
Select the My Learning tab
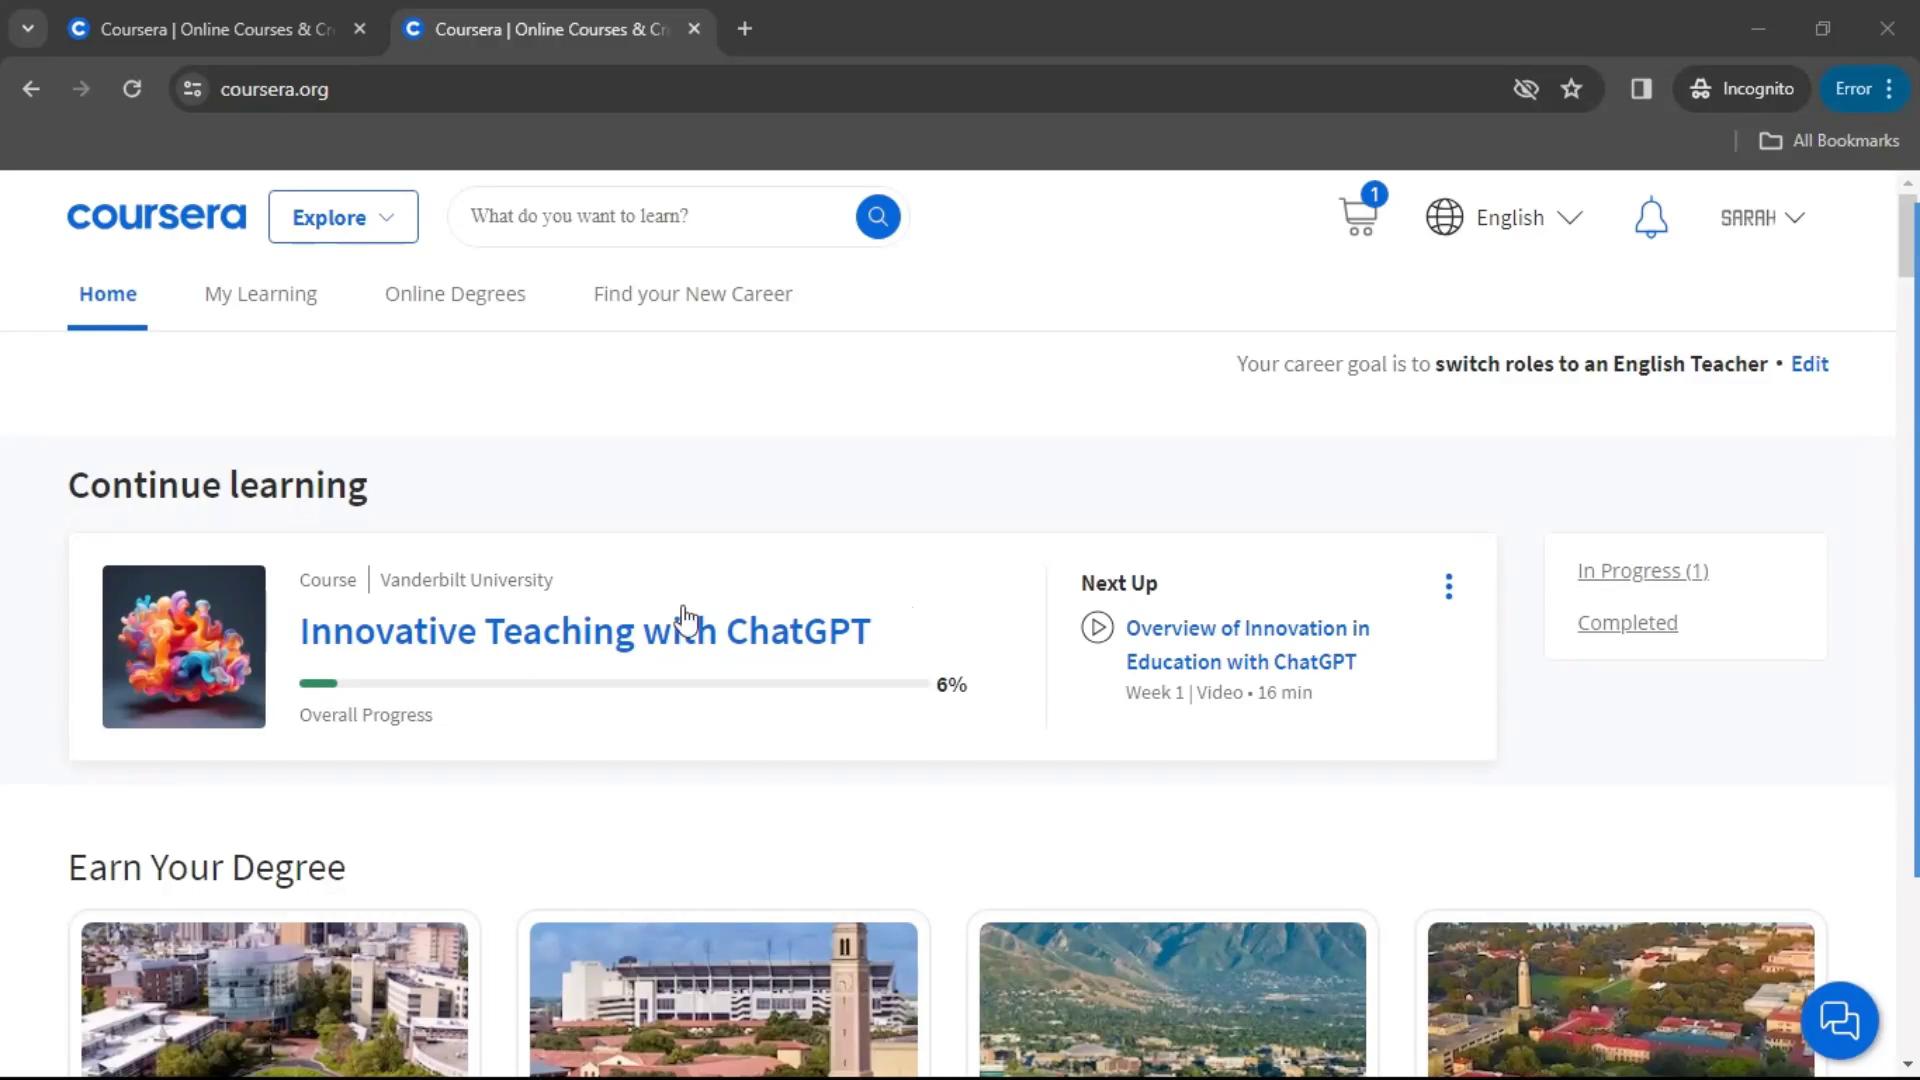pos(260,293)
